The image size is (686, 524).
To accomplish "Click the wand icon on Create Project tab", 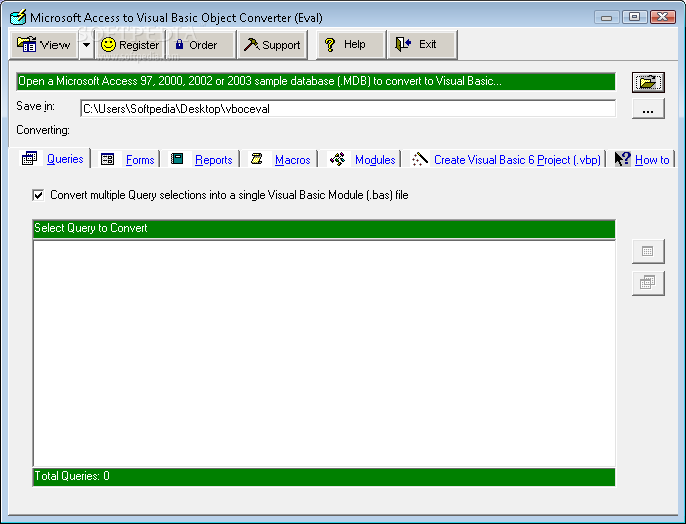I will click(x=420, y=159).
